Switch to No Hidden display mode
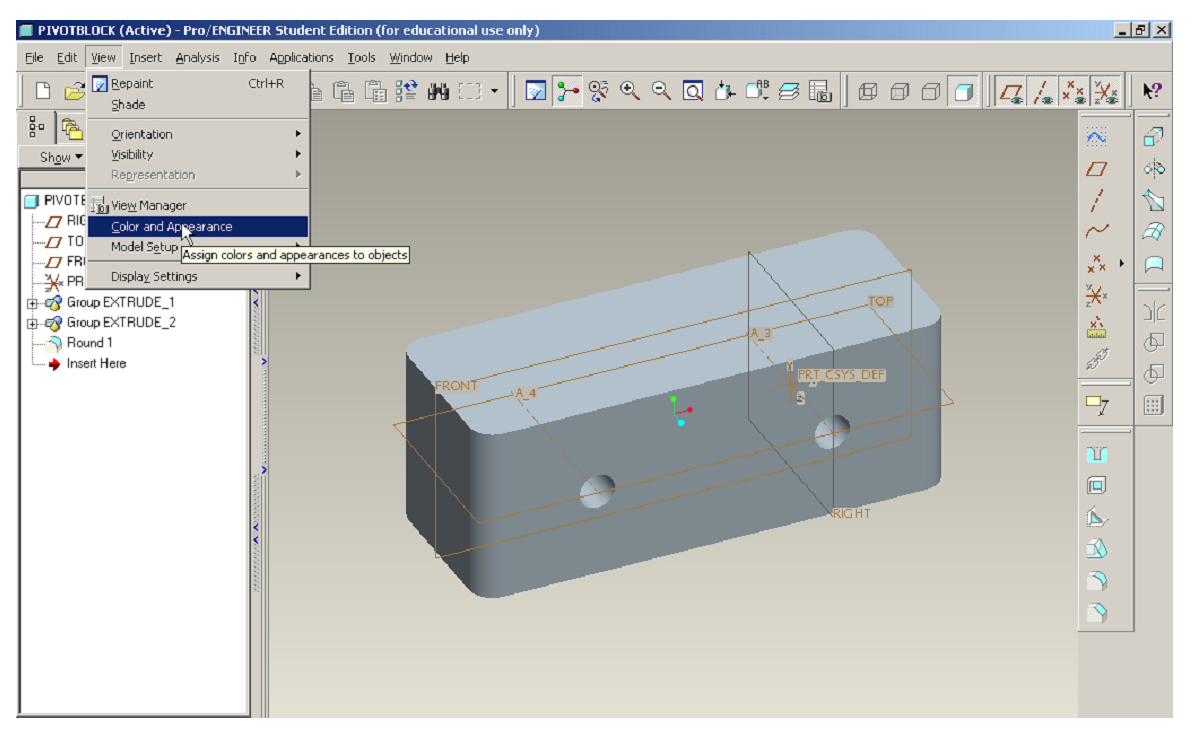1204x750 pixels. coord(931,92)
